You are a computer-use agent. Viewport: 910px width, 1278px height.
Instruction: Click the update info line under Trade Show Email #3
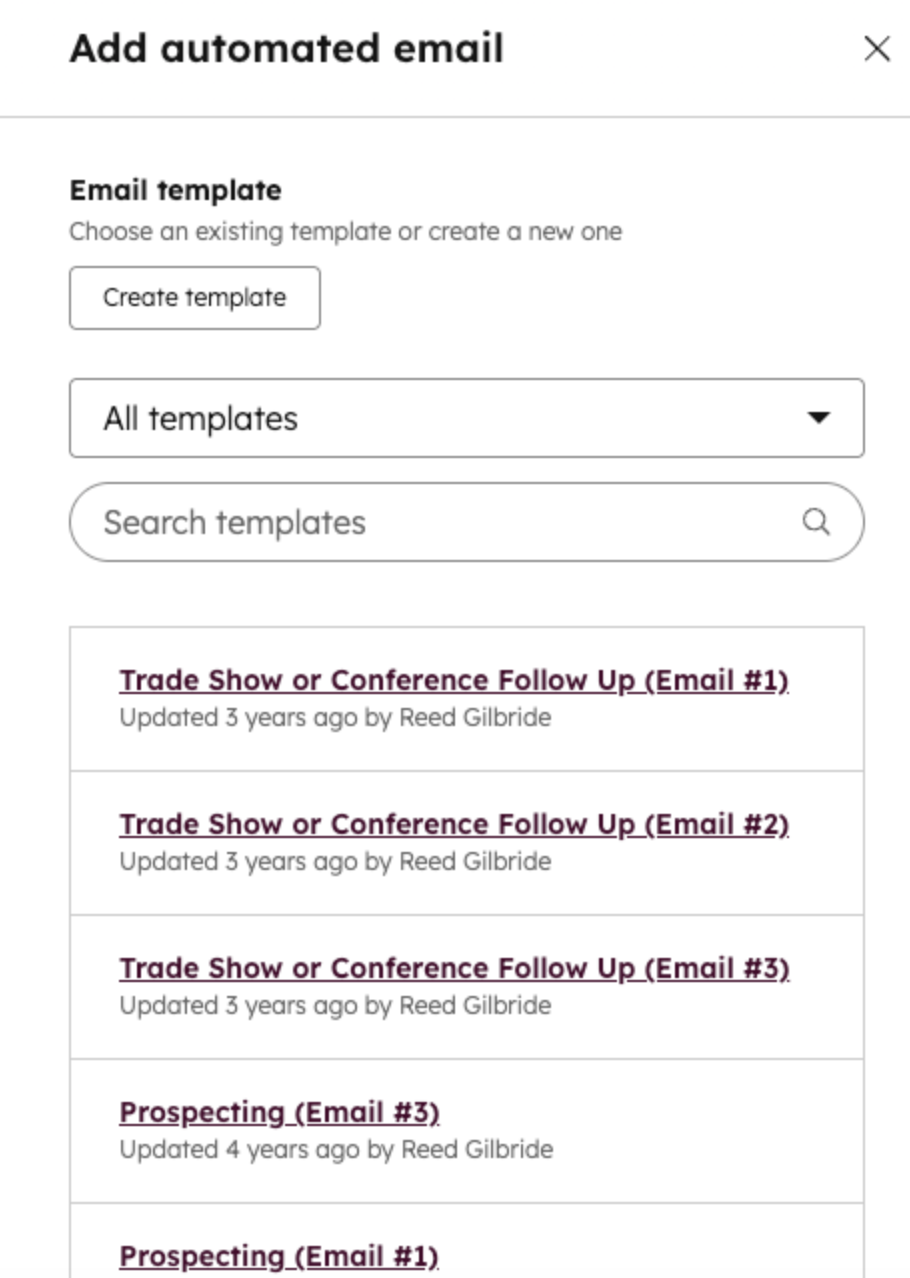click(x=335, y=1005)
